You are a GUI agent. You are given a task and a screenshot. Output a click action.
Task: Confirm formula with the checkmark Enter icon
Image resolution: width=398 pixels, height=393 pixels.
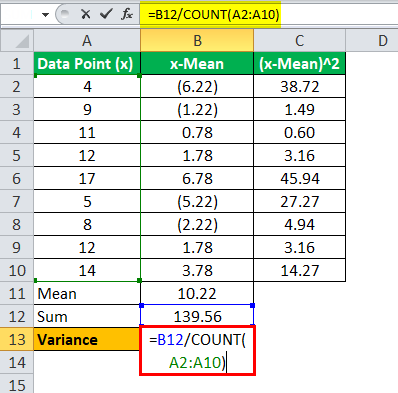[x=106, y=14]
